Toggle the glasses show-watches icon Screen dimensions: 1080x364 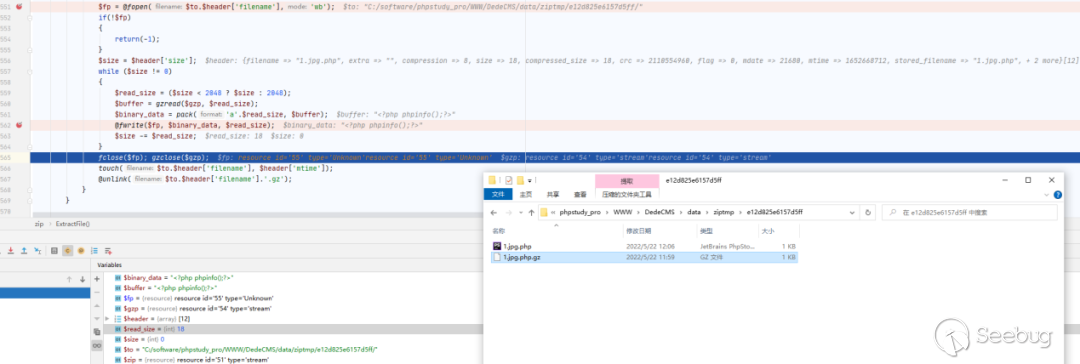click(x=97, y=345)
